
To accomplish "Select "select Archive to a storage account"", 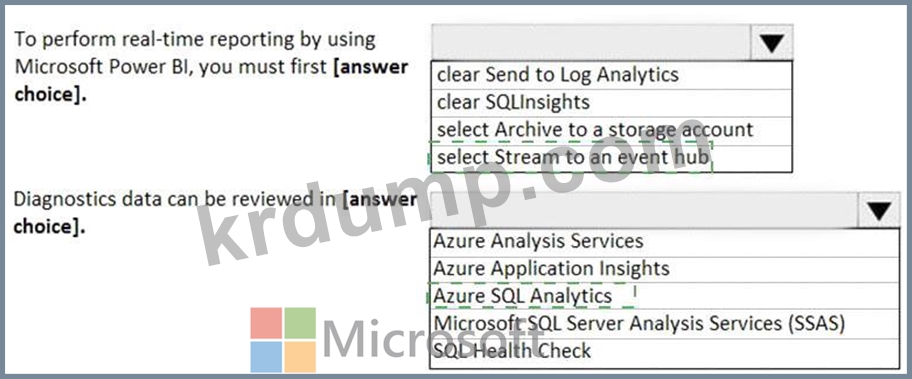I will (x=611, y=130).
